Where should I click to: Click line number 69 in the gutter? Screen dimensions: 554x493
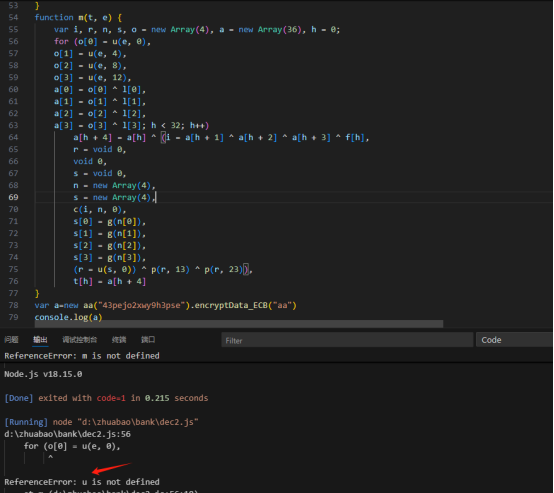click(13, 197)
